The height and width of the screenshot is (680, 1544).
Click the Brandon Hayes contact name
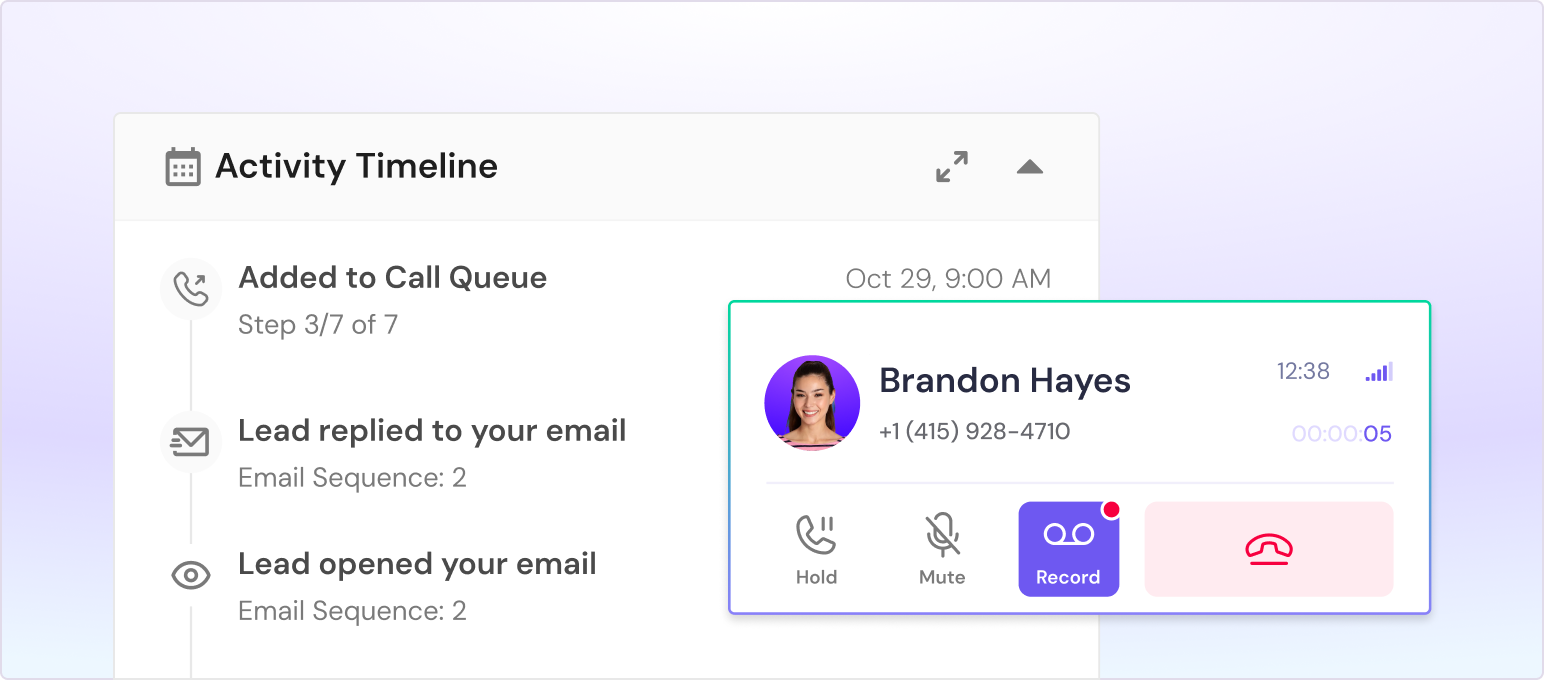pos(1005,381)
